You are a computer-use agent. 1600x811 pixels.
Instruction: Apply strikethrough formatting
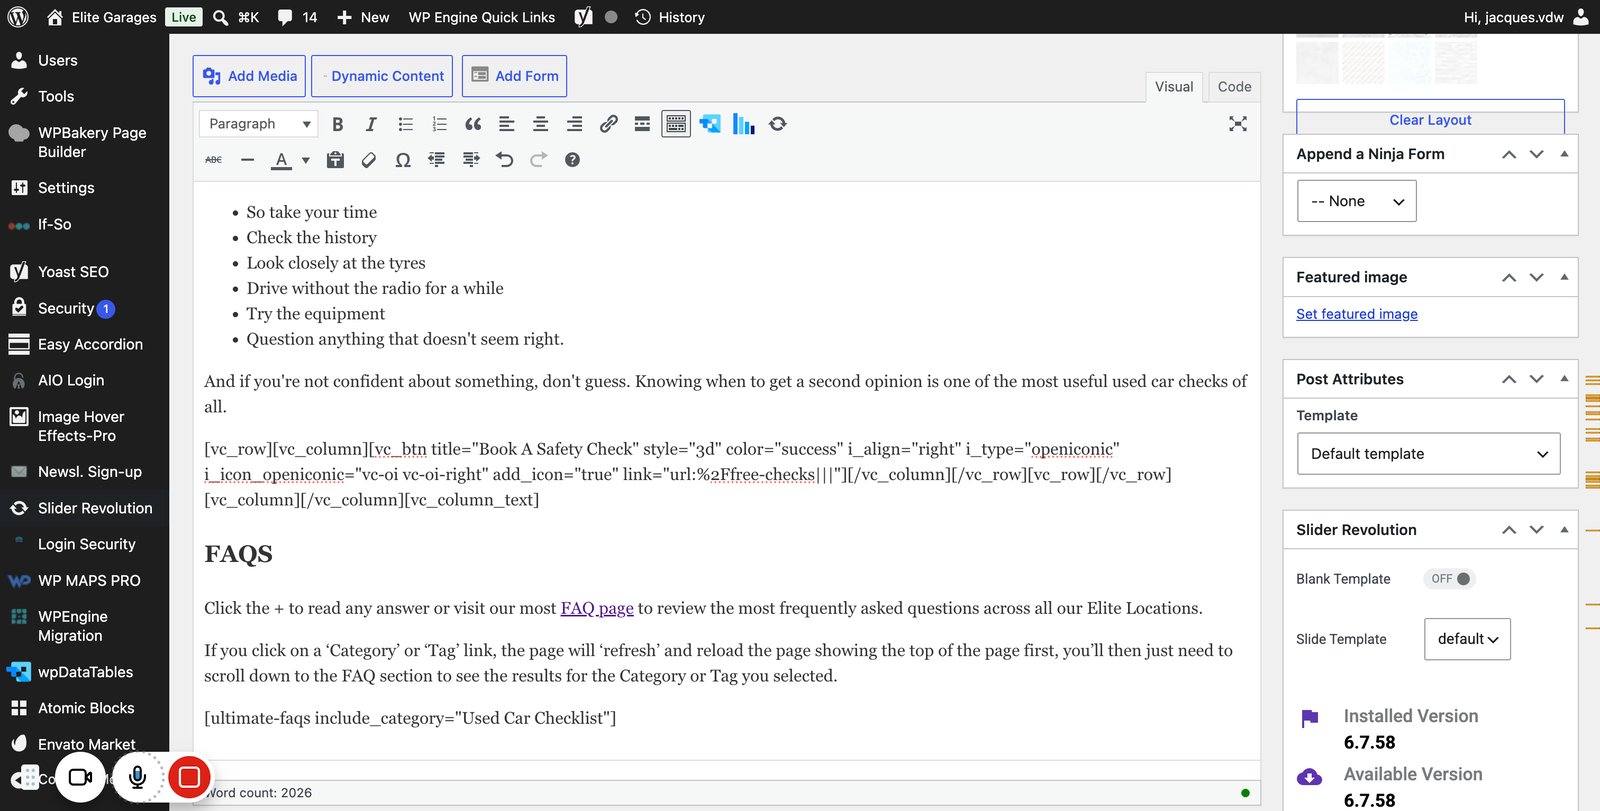tap(214, 160)
